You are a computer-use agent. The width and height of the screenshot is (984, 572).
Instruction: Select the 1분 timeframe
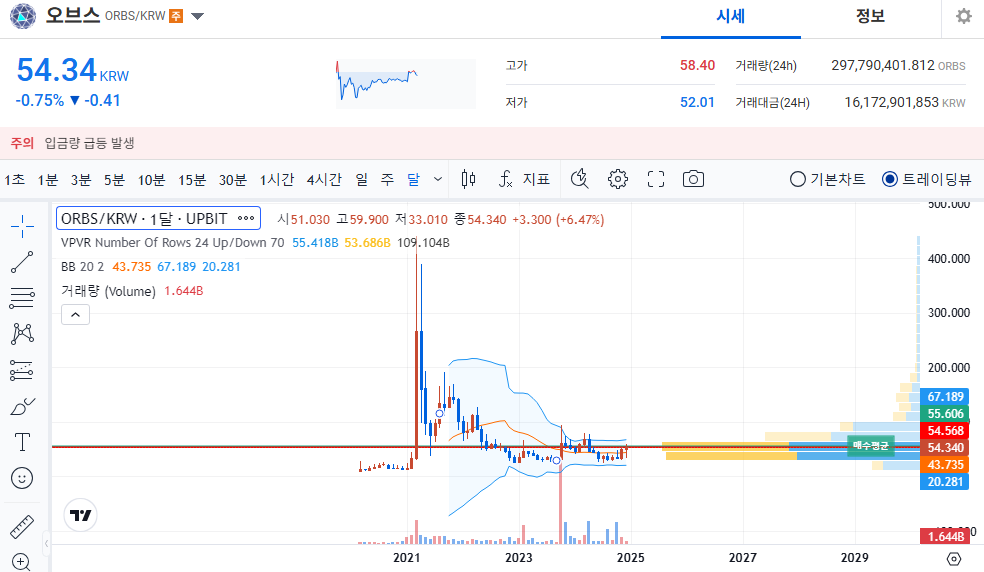(48, 180)
